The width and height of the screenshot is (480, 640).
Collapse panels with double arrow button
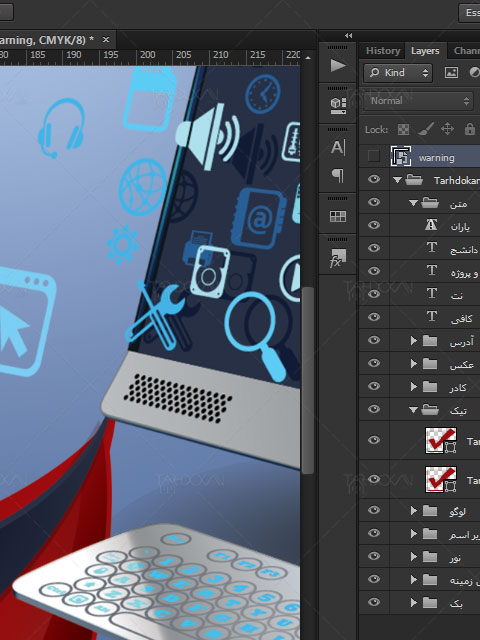pos(349,36)
